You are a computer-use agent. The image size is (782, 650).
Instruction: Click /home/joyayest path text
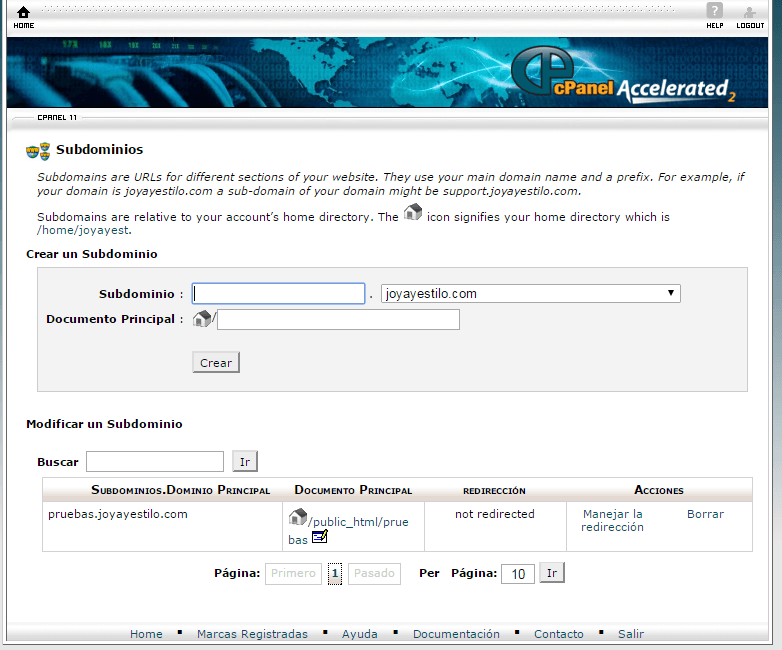83,230
